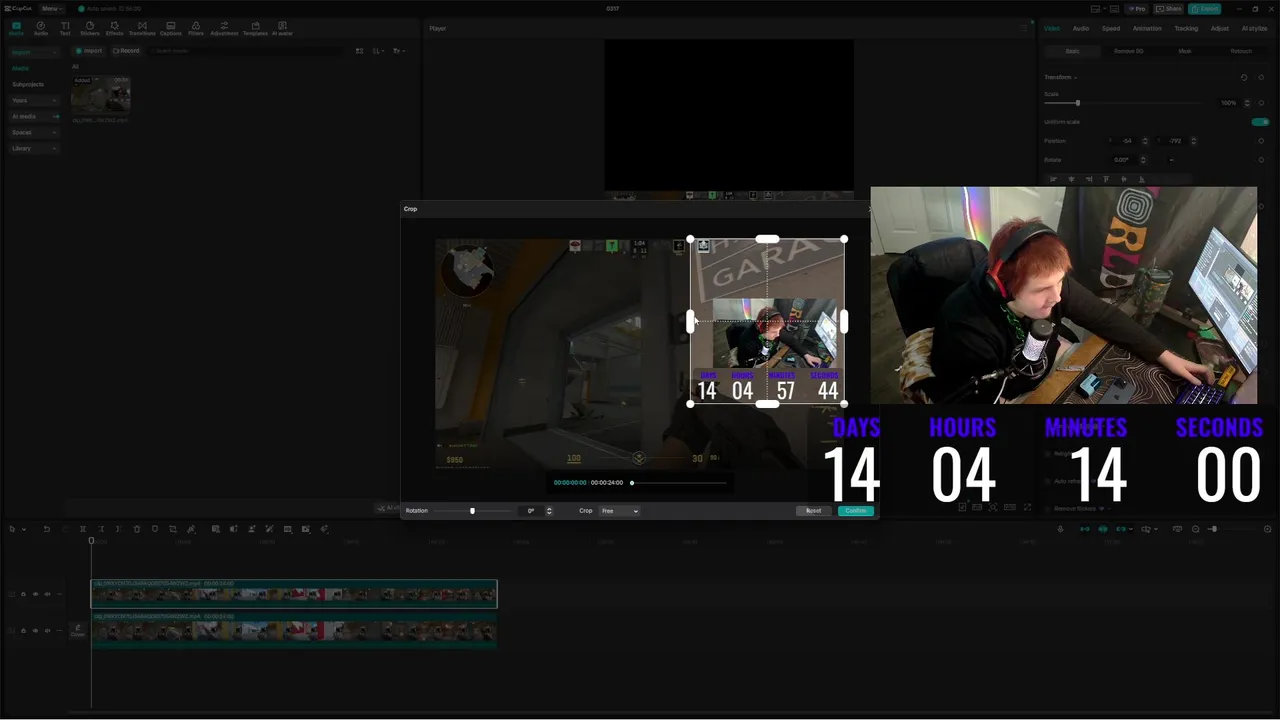Screen dimensions: 1280x720
Task: Add a keyframe for Scale
Action: point(1261,103)
